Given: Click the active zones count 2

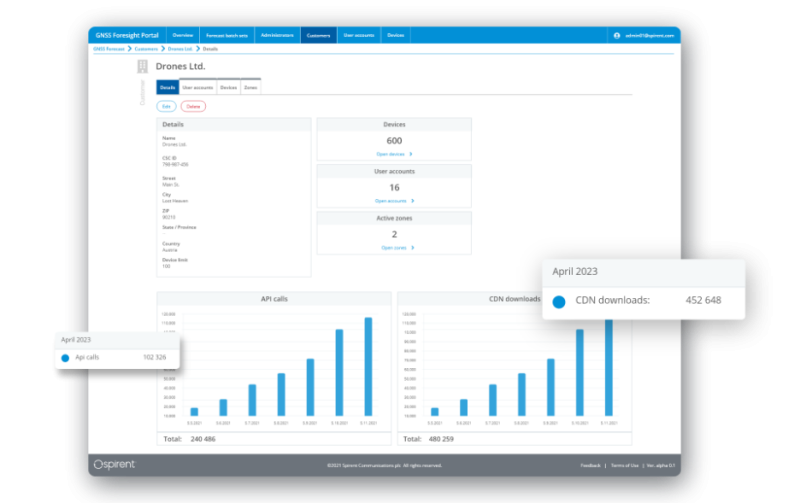Looking at the screenshot, I should [x=394, y=235].
